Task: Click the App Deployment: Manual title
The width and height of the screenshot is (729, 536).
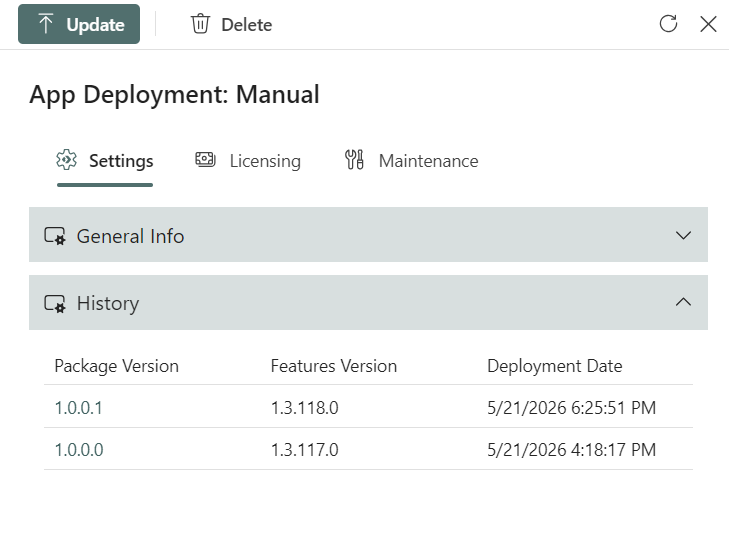Action: (x=174, y=95)
